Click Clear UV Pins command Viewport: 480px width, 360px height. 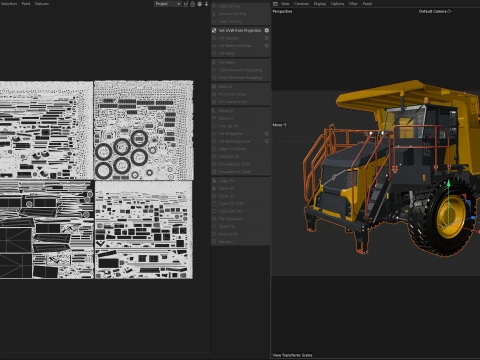point(240,21)
